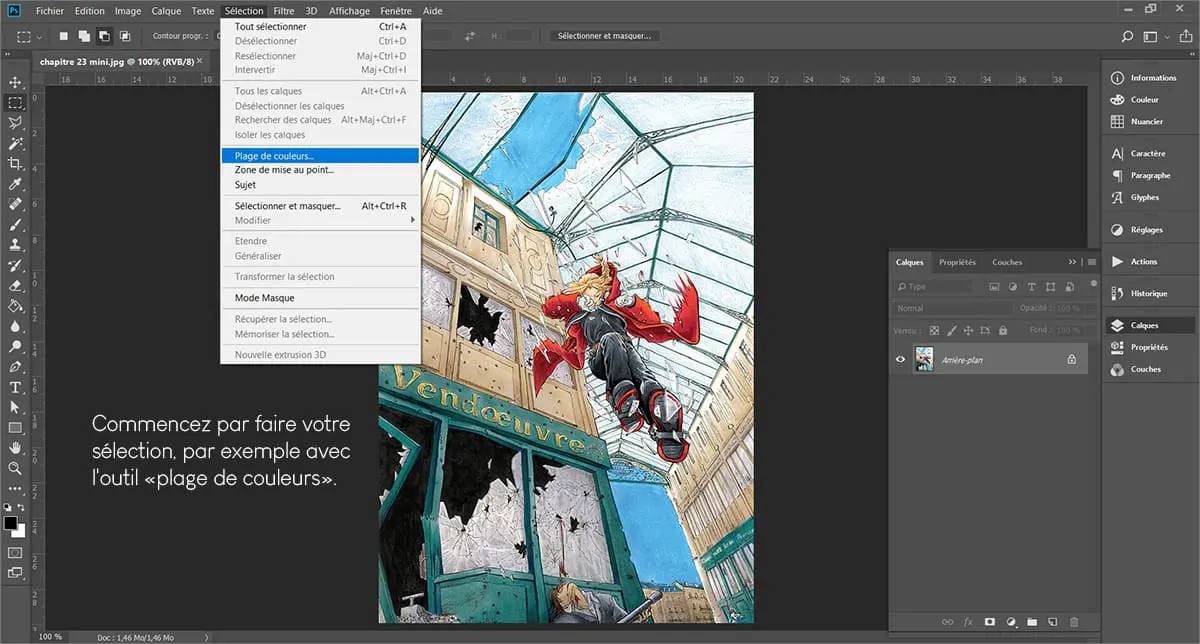This screenshot has height=644, width=1200.
Task: Open the Informations panel
Action: [x=1150, y=78]
